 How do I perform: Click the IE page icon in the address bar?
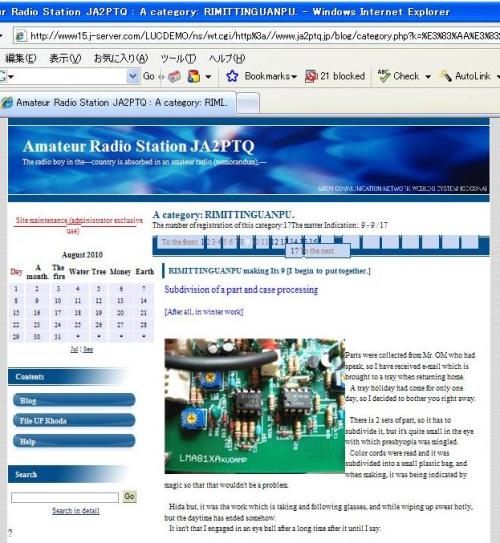21,36
